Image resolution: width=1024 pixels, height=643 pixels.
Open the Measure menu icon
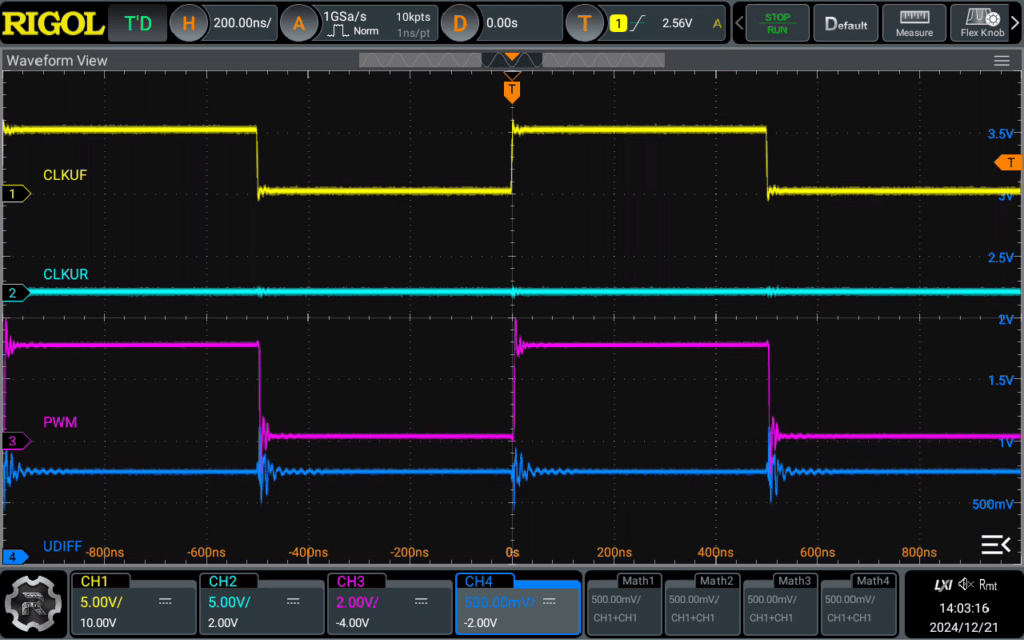pos(914,23)
